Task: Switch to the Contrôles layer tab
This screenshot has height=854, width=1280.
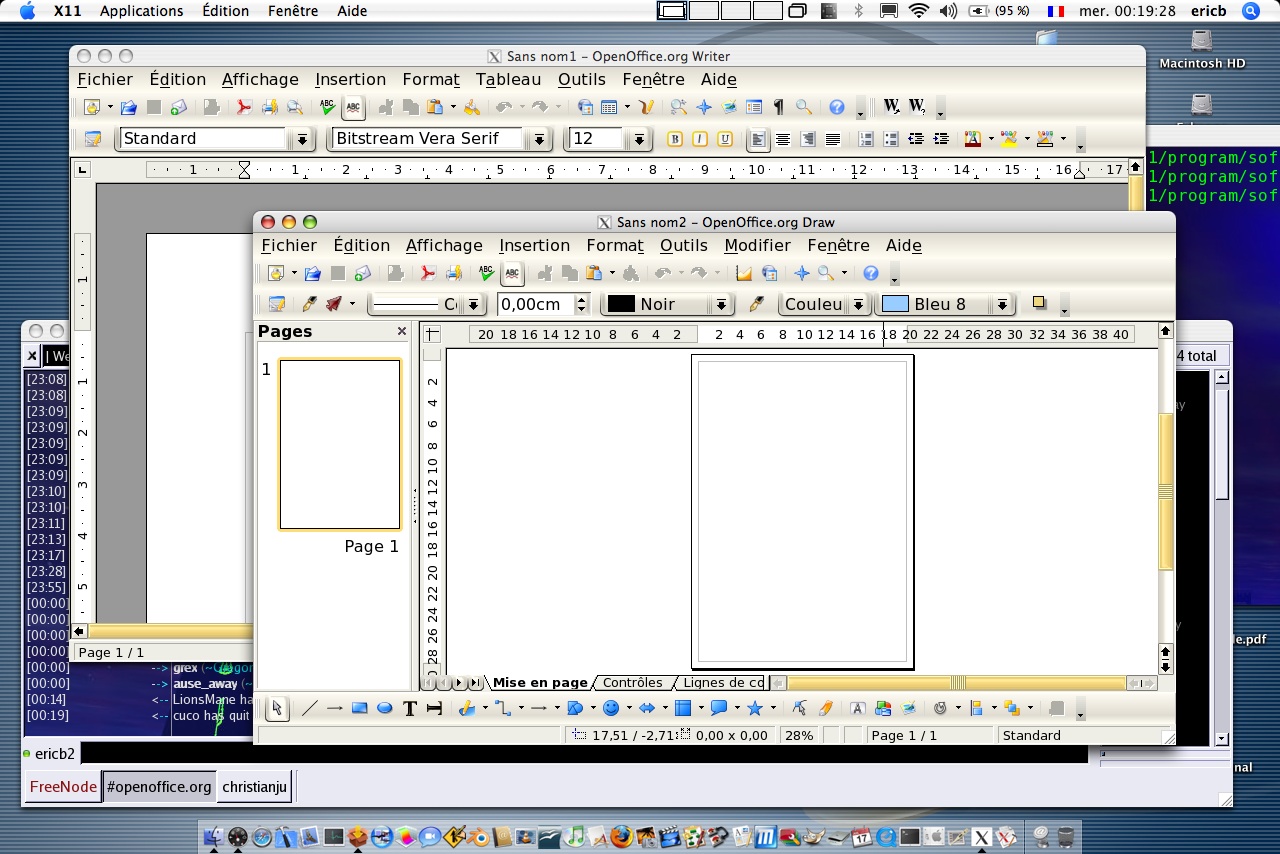Action: pos(632,683)
